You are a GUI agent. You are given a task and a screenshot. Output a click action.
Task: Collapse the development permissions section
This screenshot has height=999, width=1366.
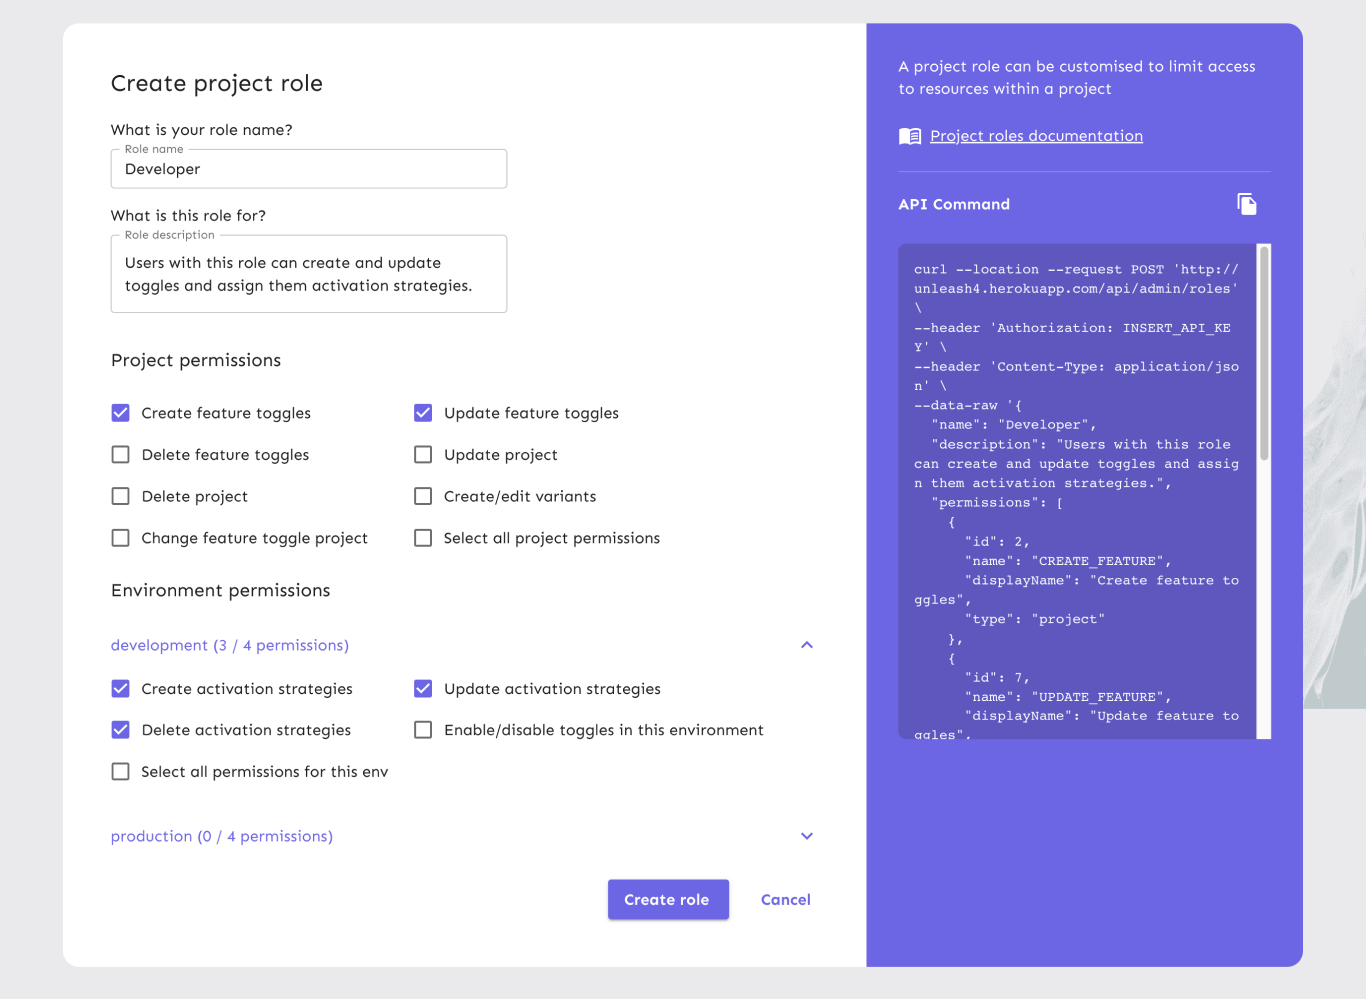(x=806, y=645)
